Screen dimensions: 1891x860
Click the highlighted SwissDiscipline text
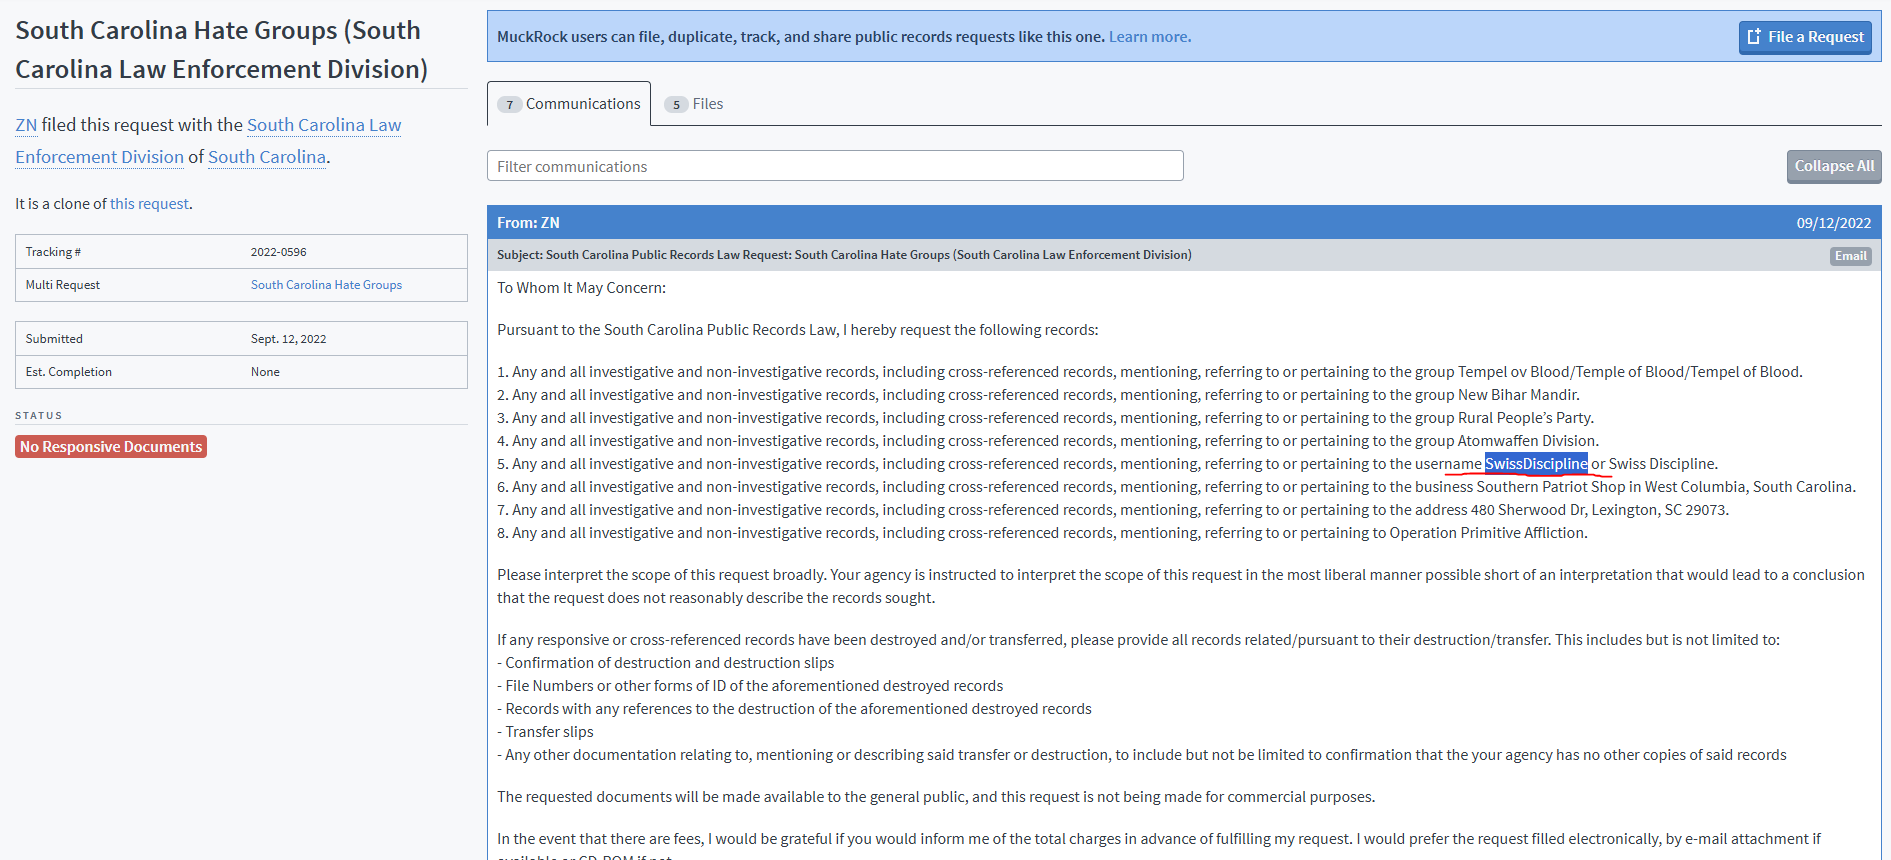click(x=1535, y=464)
